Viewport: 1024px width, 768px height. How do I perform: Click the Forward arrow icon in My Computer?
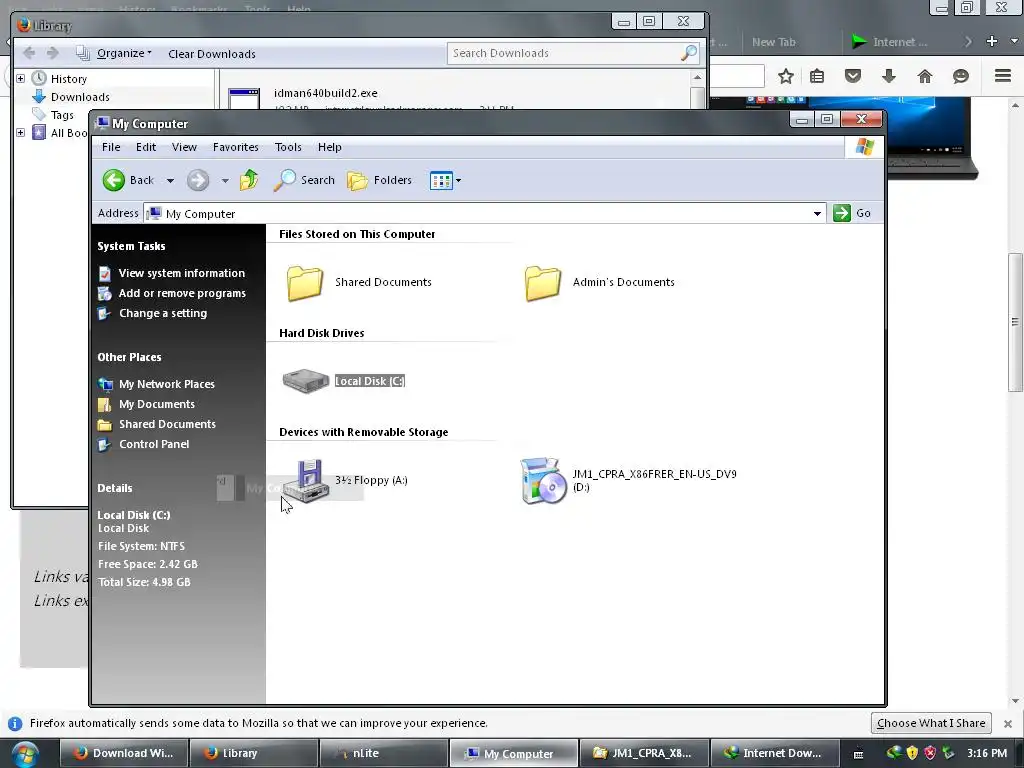tap(198, 180)
